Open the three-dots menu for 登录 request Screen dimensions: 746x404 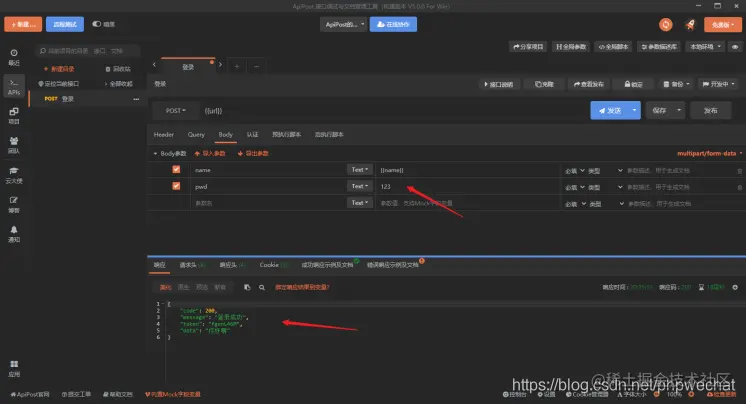136,99
